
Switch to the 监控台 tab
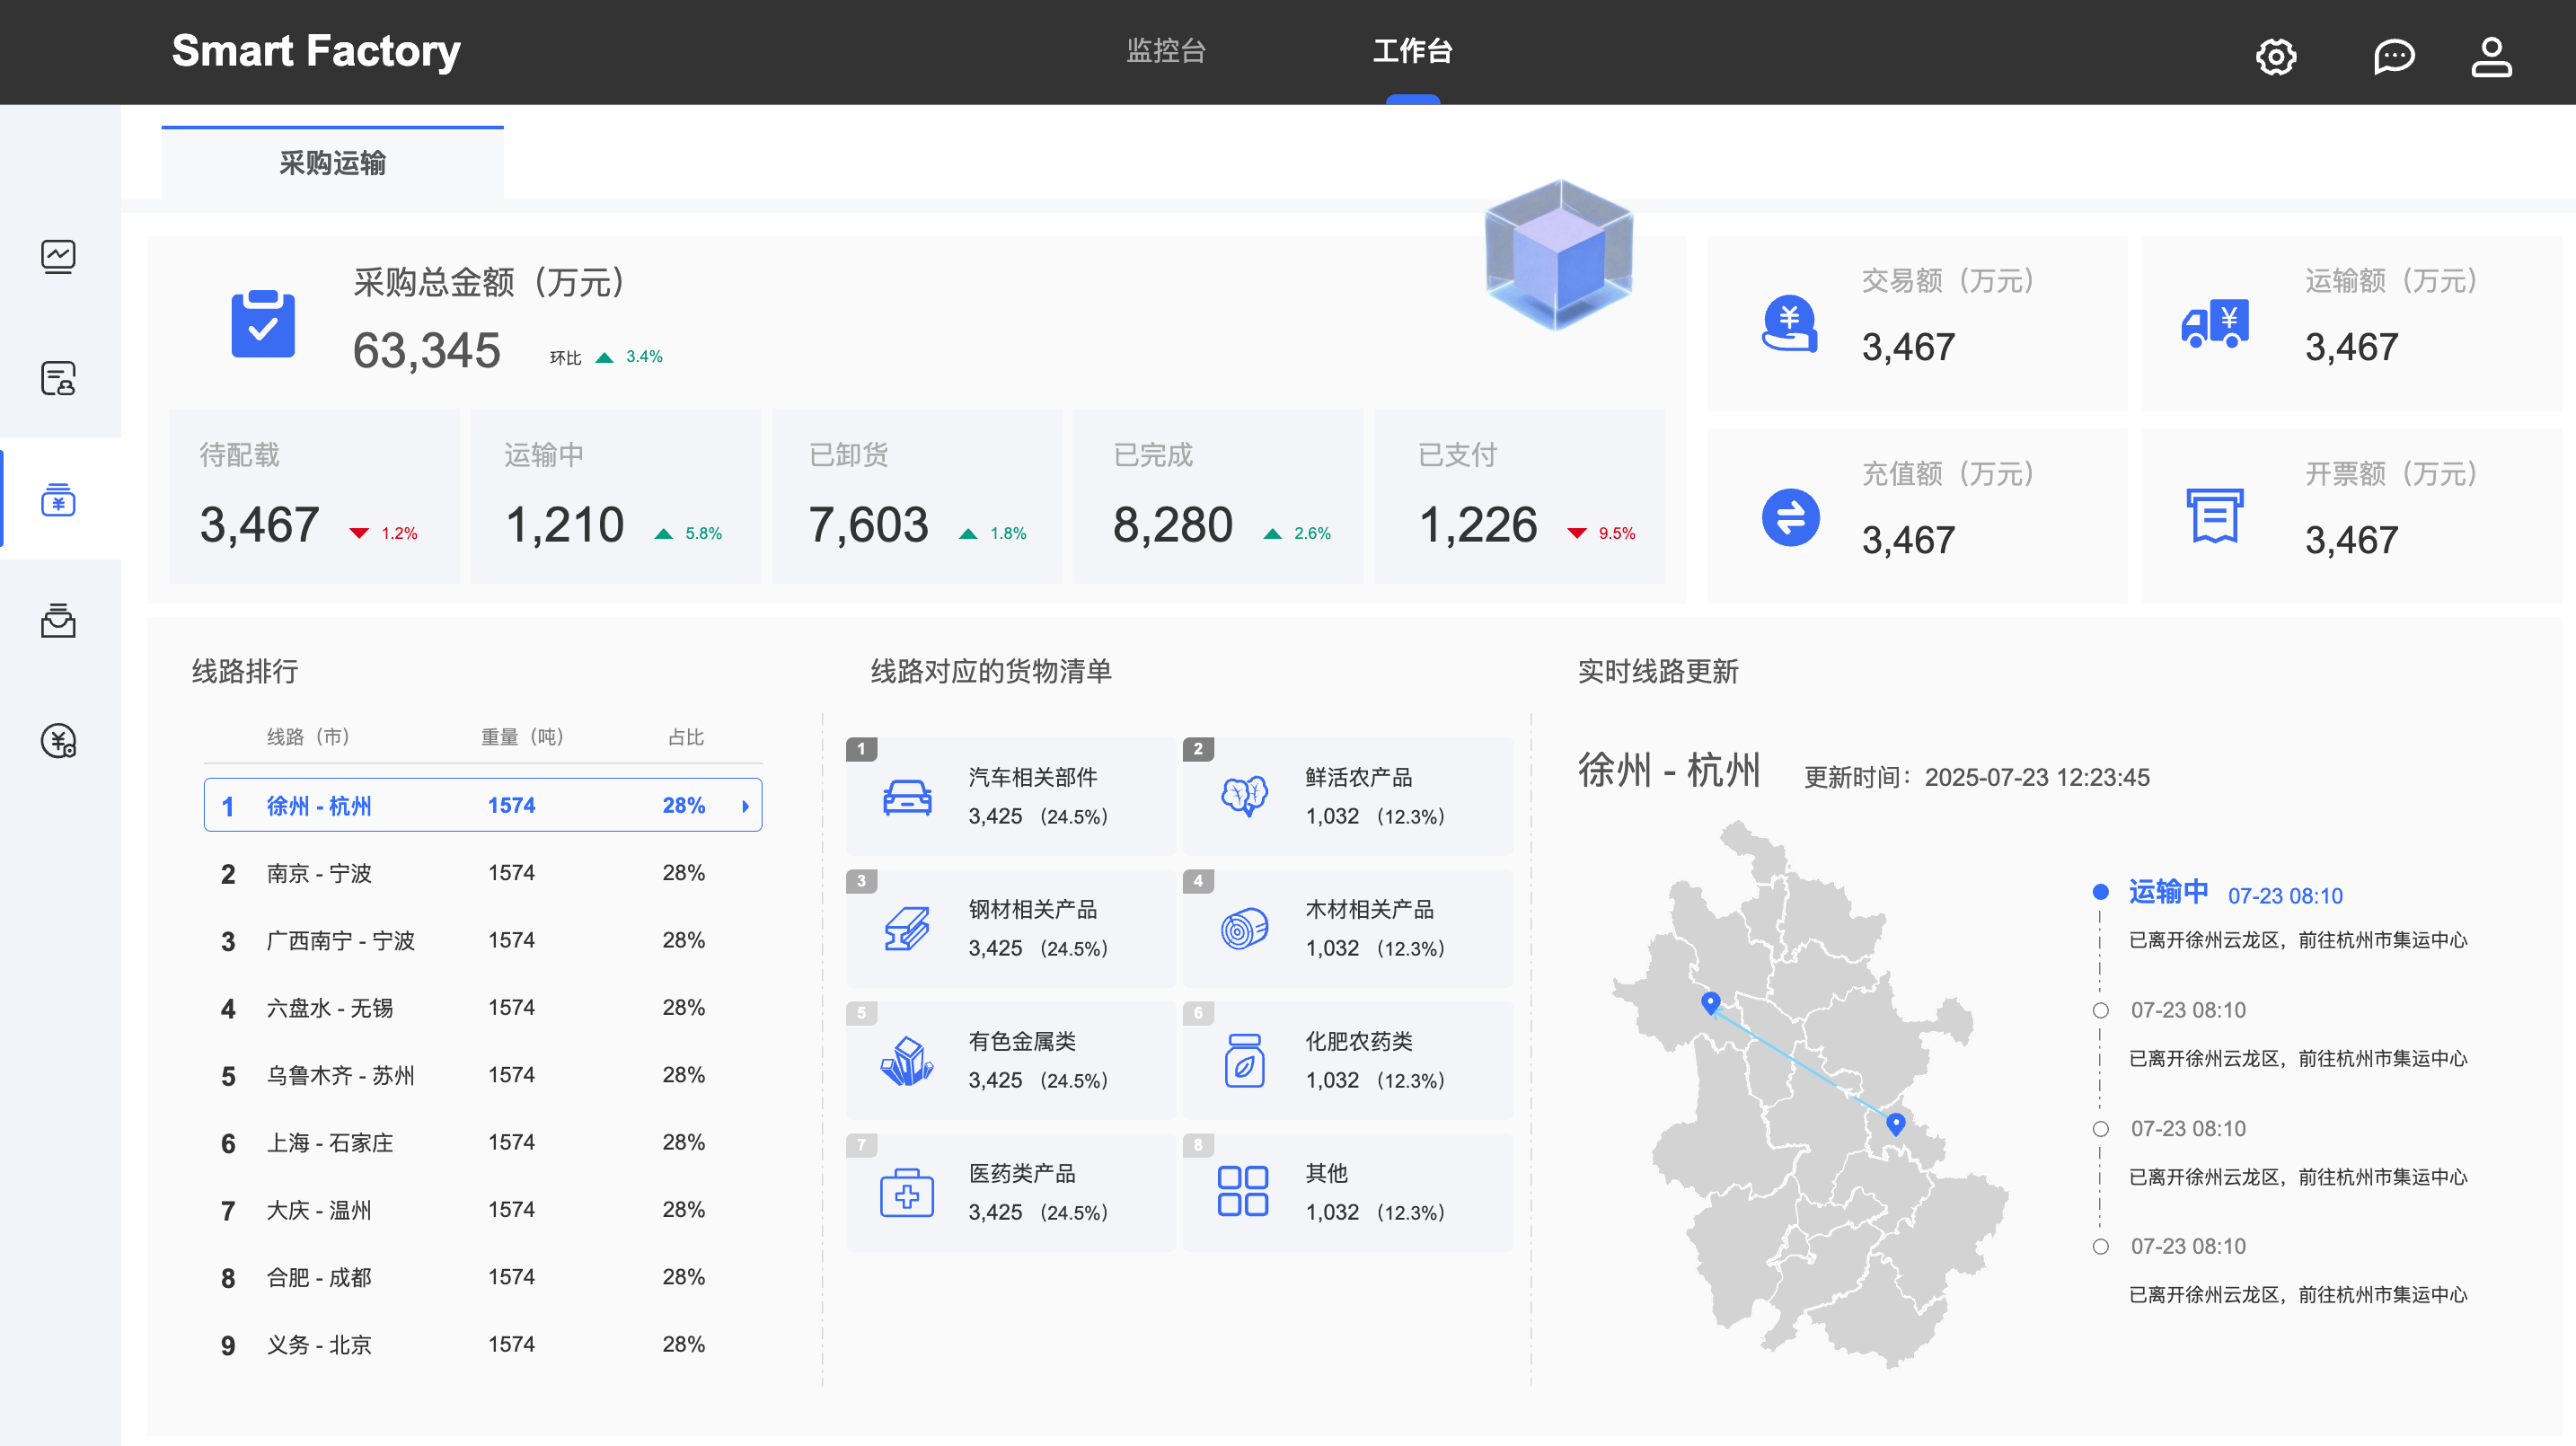pyautogui.click(x=1166, y=50)
